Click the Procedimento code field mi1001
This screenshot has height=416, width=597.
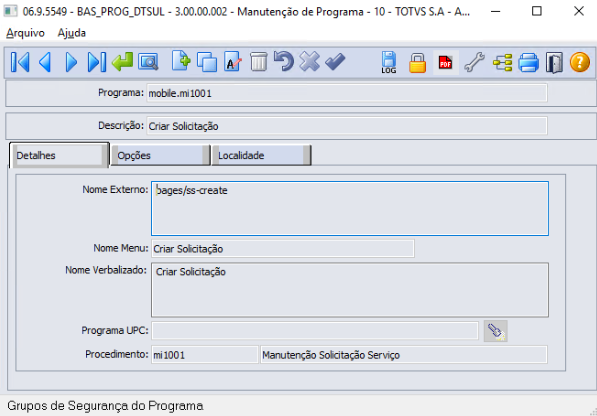click(205, 355)
